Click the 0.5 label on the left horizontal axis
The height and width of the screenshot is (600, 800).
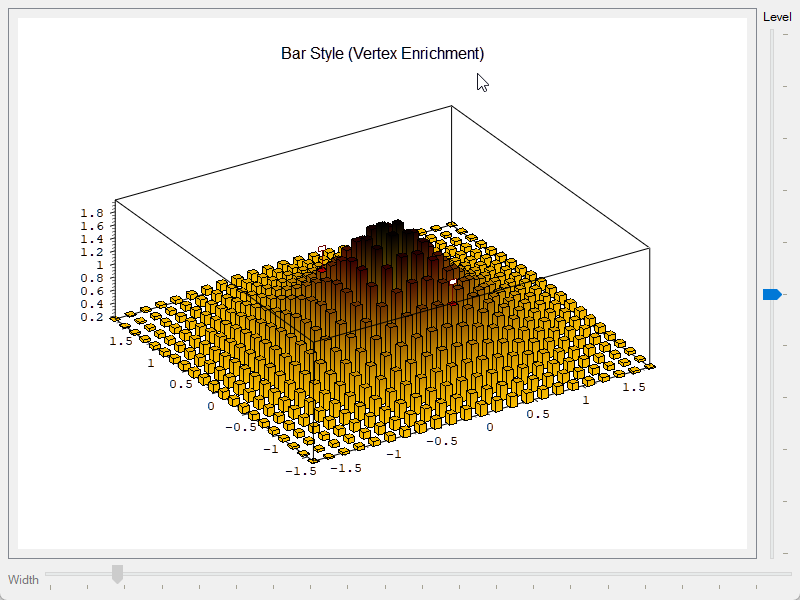pyautogui.click(x=181, y=384)
